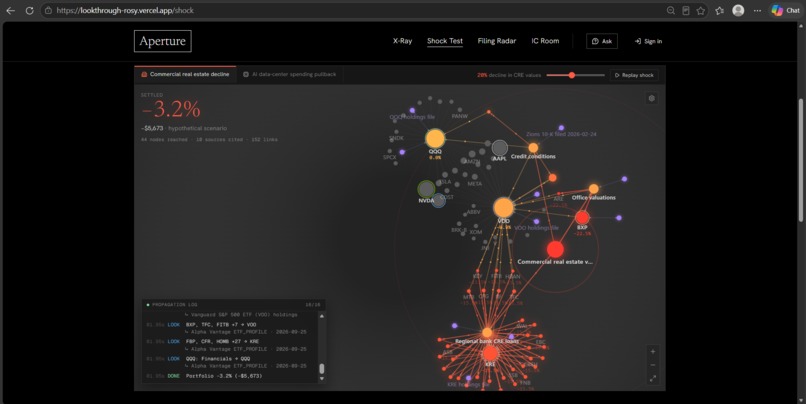Open the Filing Radar page

[x=497, y=41]
